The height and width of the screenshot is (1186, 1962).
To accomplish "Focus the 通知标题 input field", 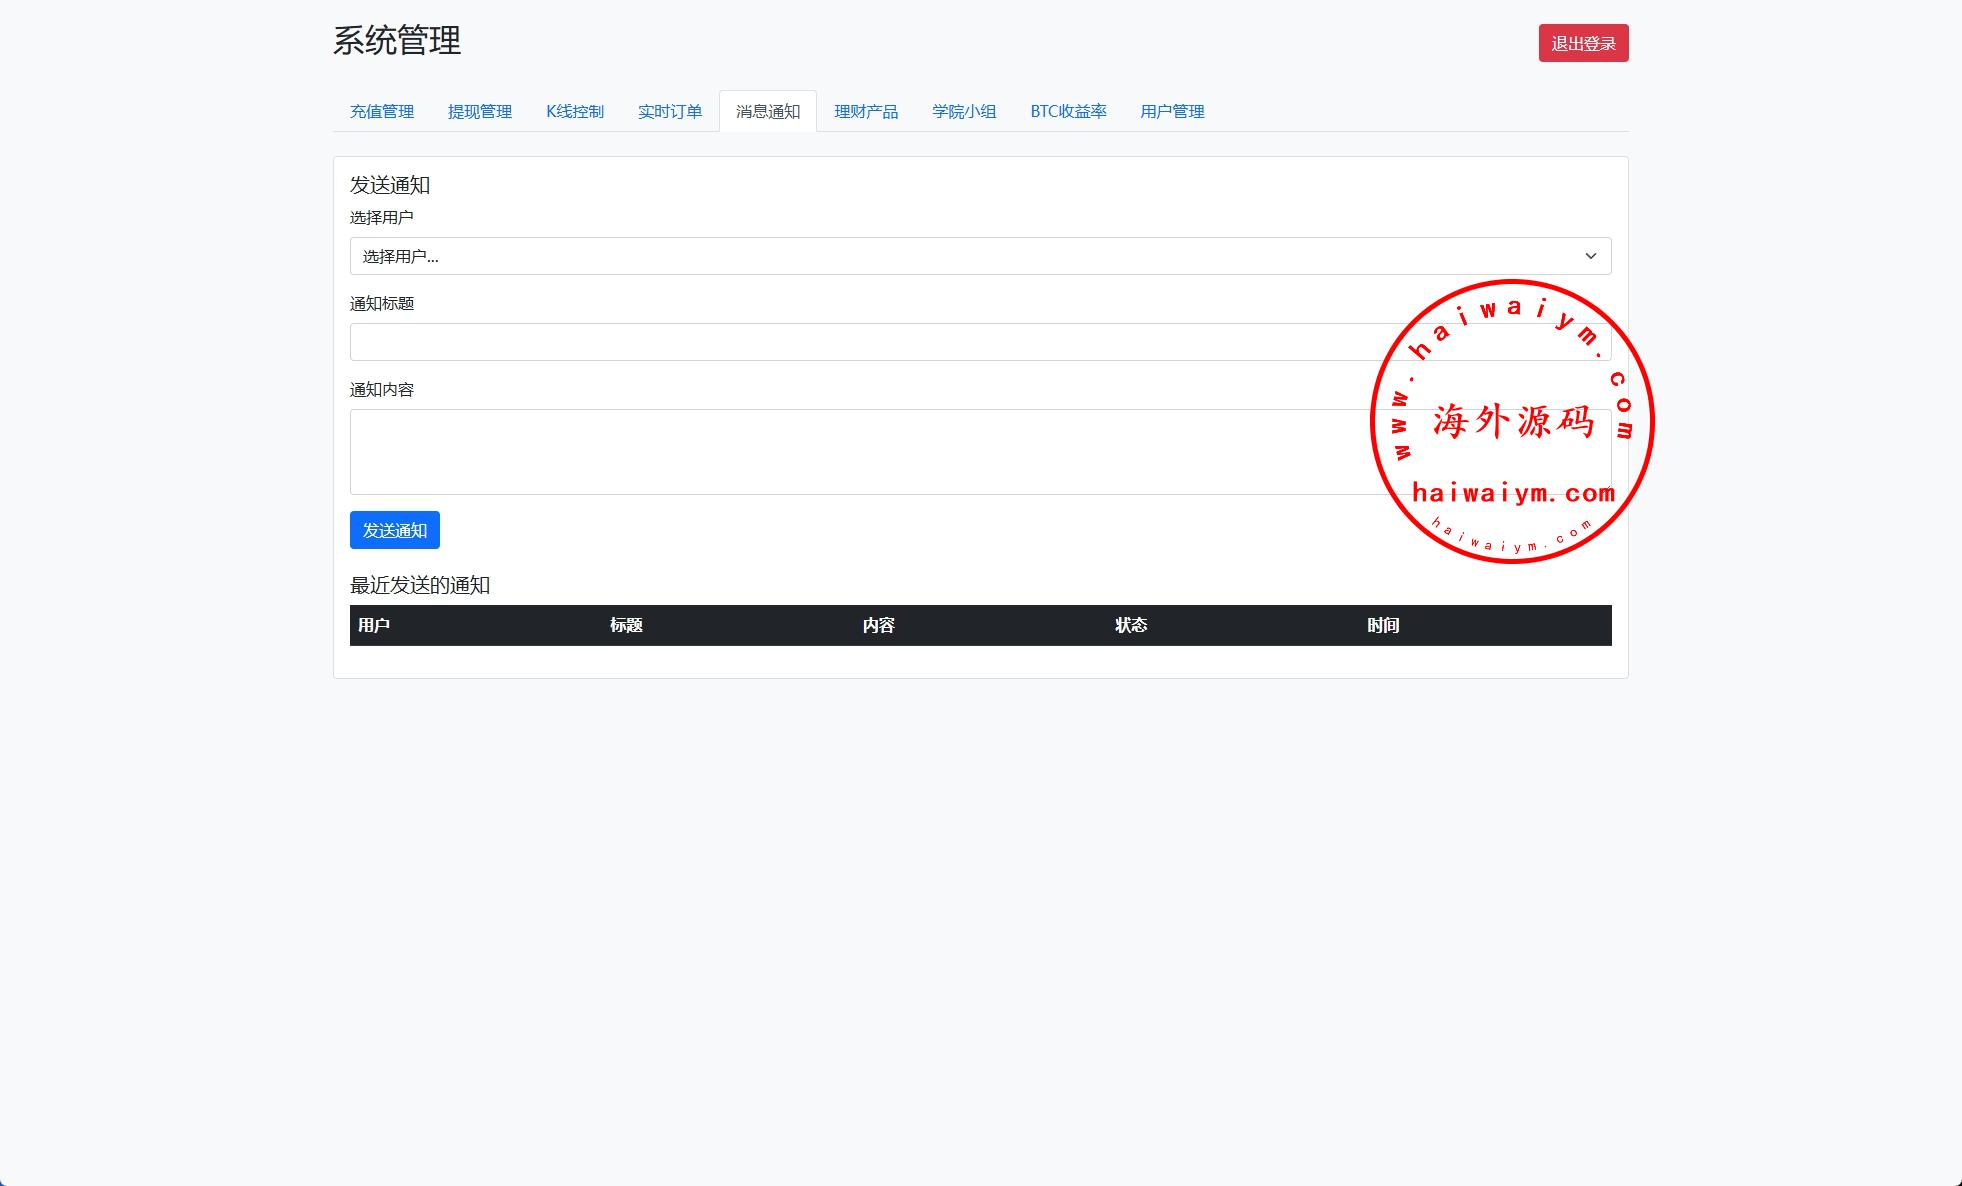I will tap(860, 342).
